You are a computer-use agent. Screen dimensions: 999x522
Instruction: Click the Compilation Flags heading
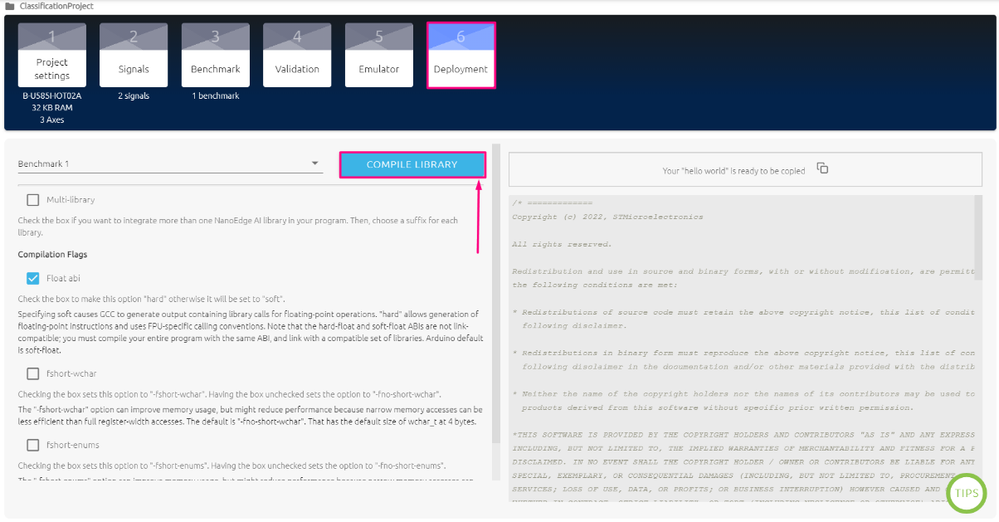(52, 254)
